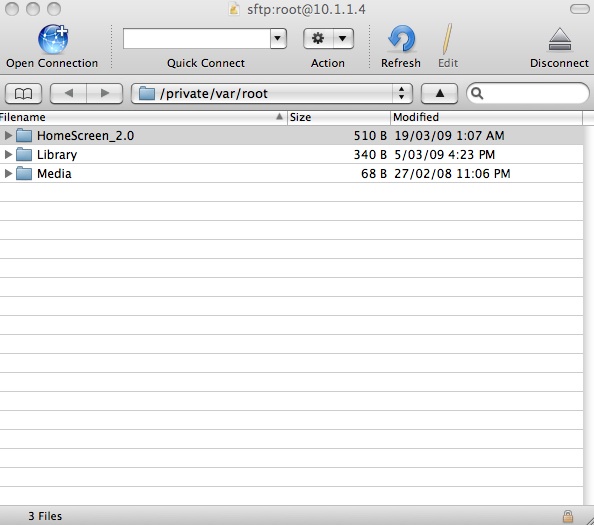
Task: Click the search field
Action: point(528,93)
